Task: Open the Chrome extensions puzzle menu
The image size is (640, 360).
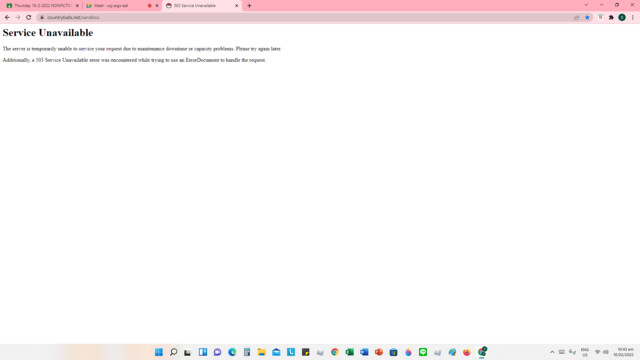Action: pos(611,18)
